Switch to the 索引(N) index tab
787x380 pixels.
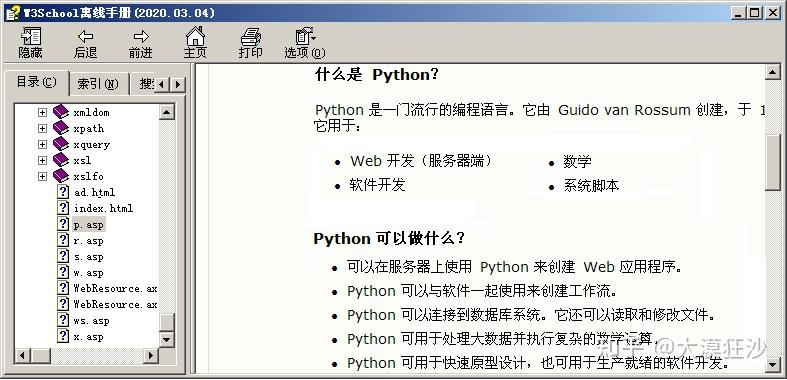coord(98,84)
